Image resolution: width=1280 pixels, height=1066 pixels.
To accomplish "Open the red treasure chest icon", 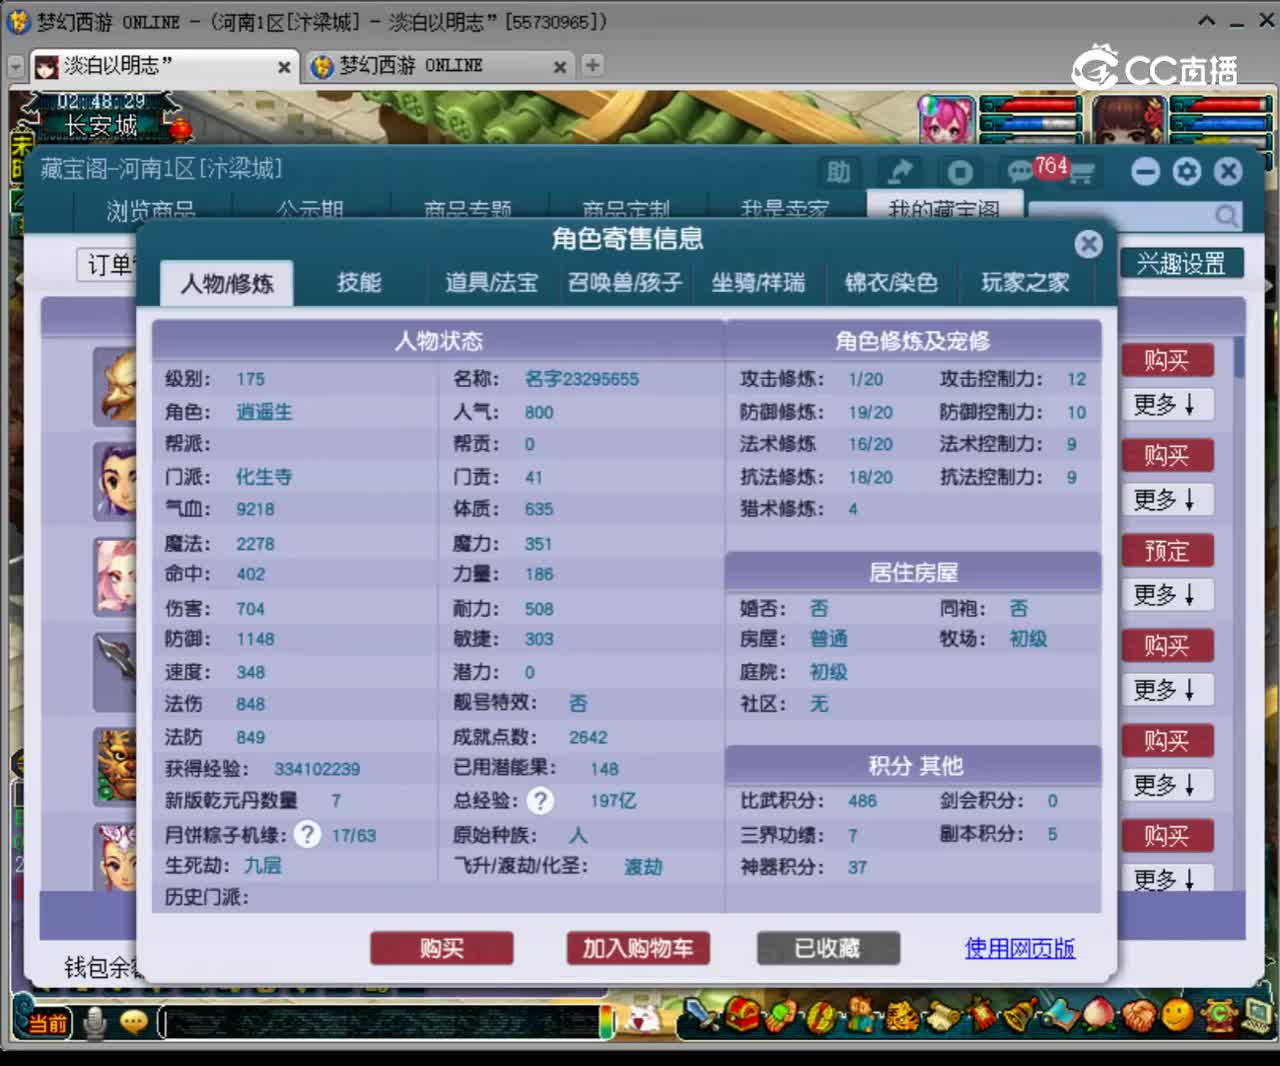I will 741,1016.
